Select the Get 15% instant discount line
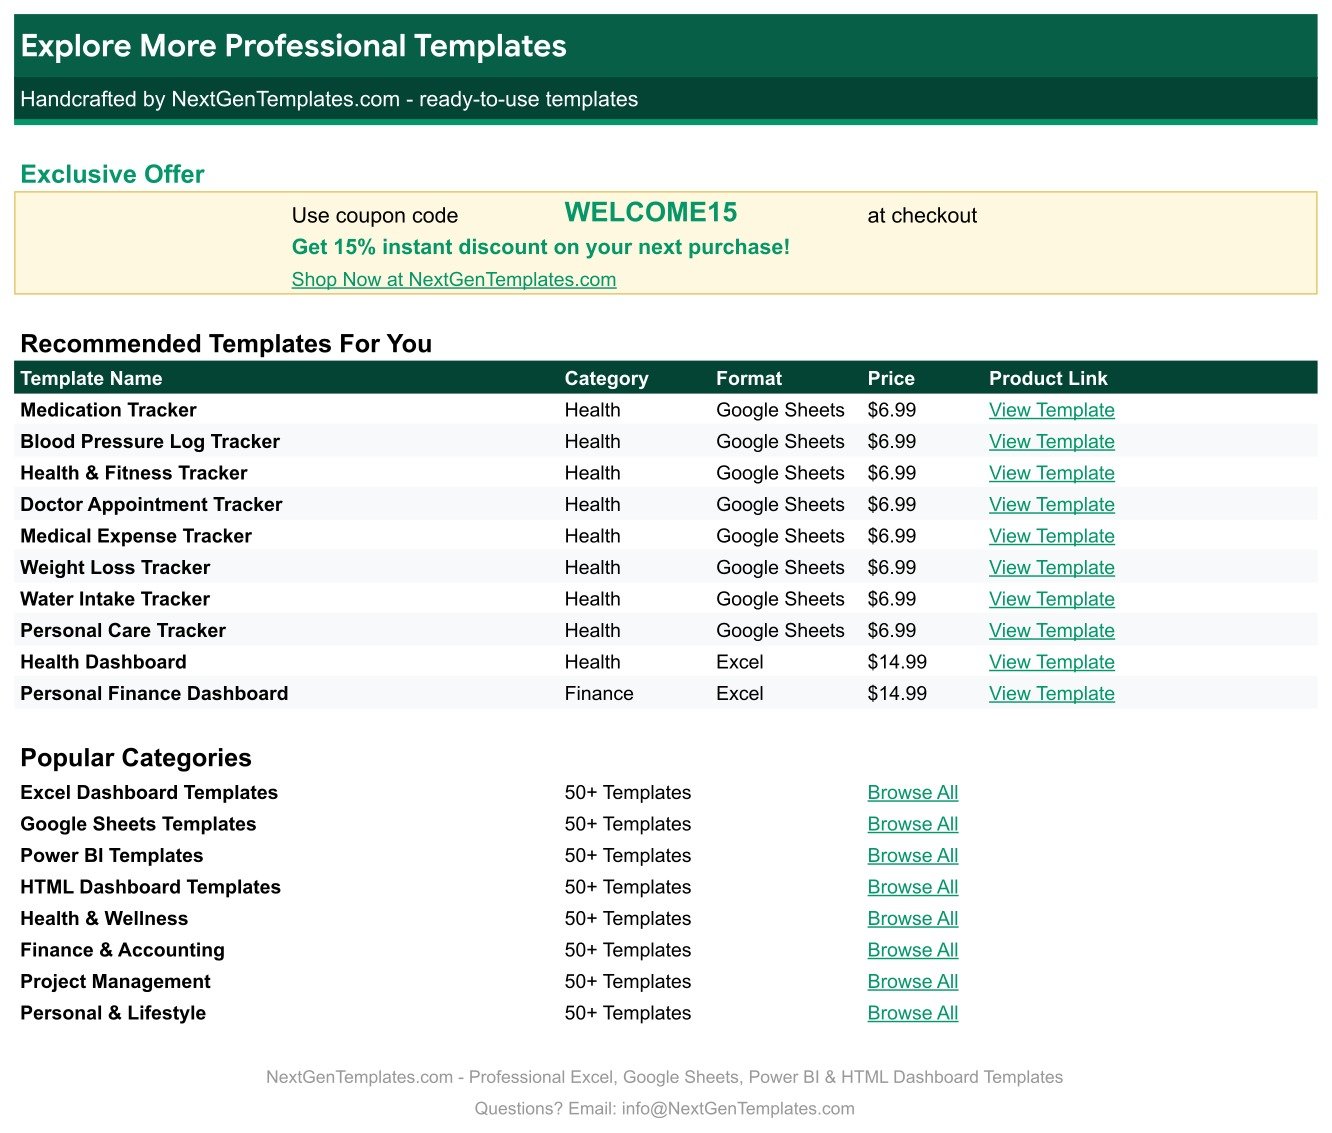The image size is (1332, 1133). point(541,247)
